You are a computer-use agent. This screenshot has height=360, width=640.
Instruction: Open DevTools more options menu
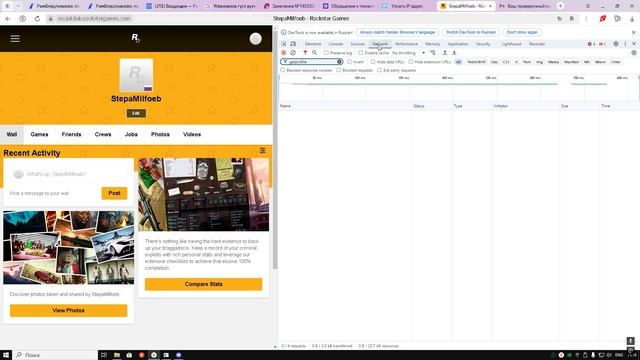tap(625, 44)
